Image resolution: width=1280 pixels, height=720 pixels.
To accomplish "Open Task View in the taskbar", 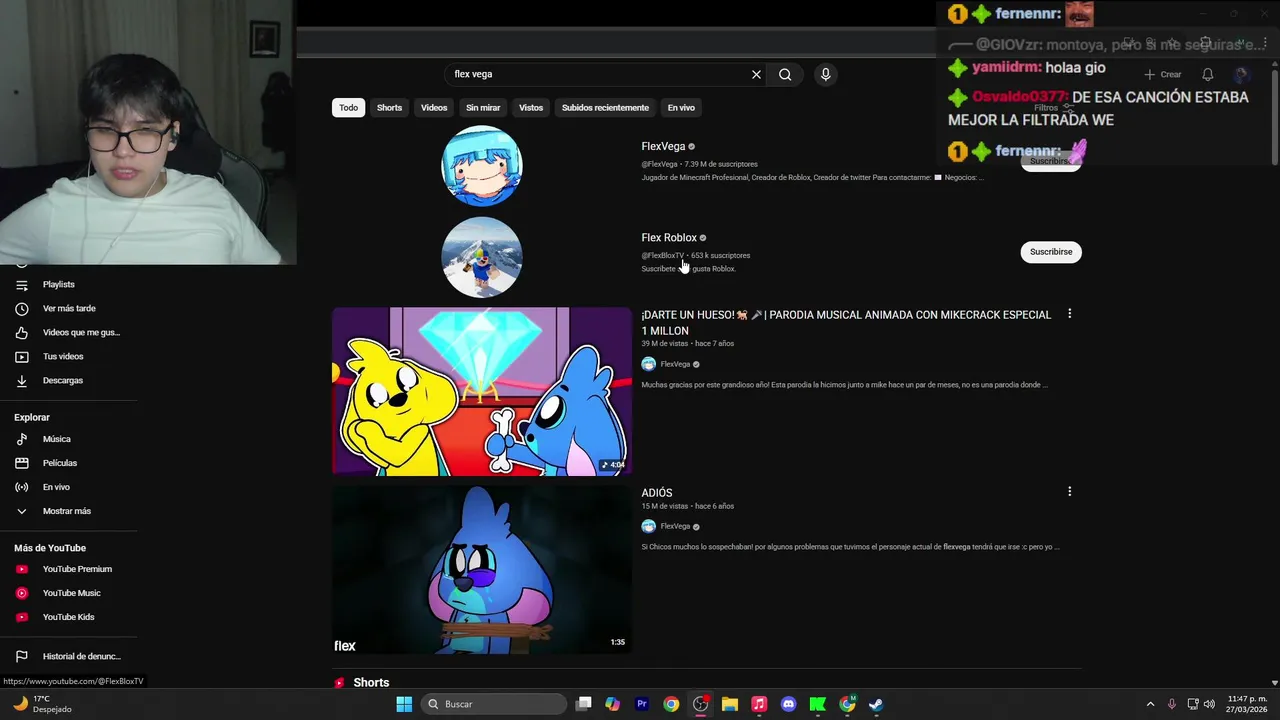I will pos(584,704).
